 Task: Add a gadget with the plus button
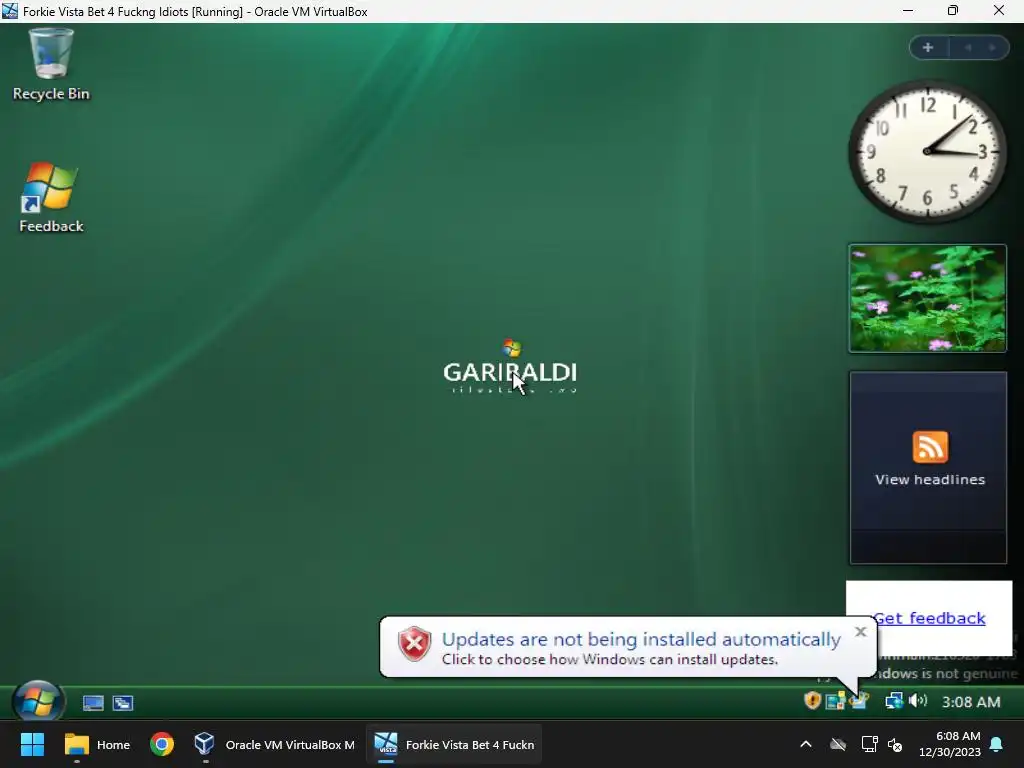[928, 48]
